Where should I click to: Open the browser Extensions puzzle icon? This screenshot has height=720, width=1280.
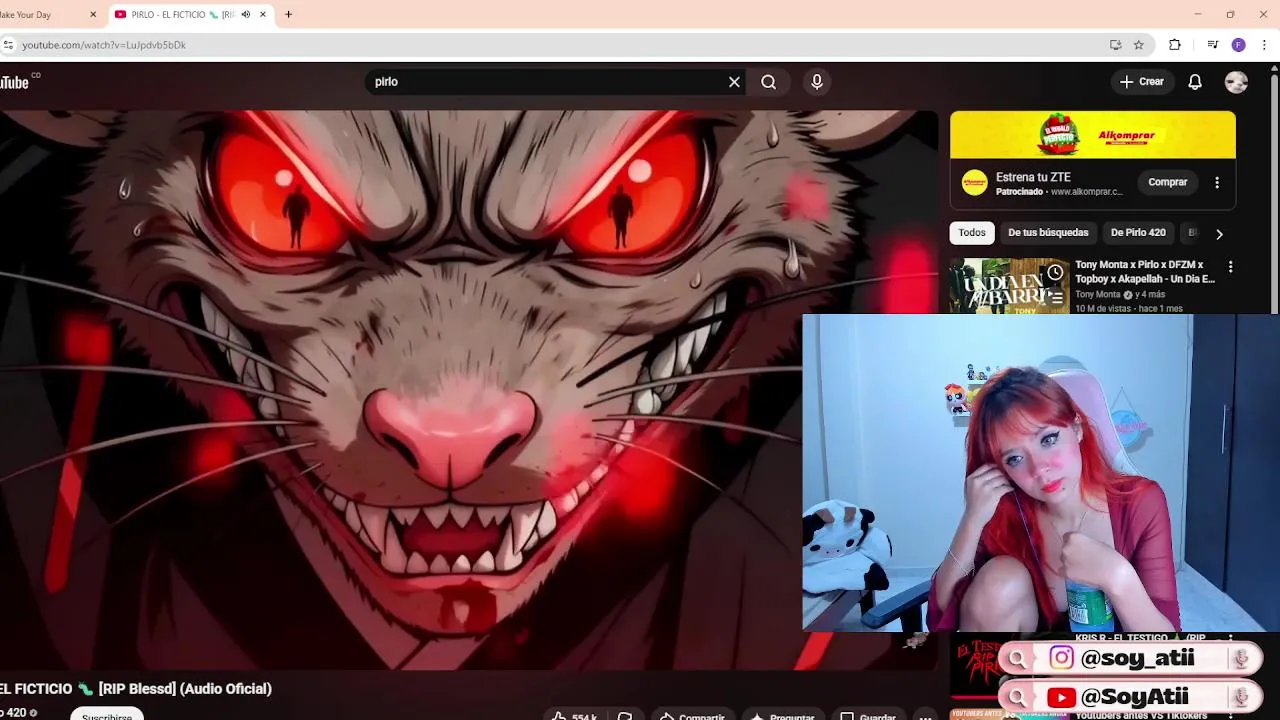coord(1175,45)
